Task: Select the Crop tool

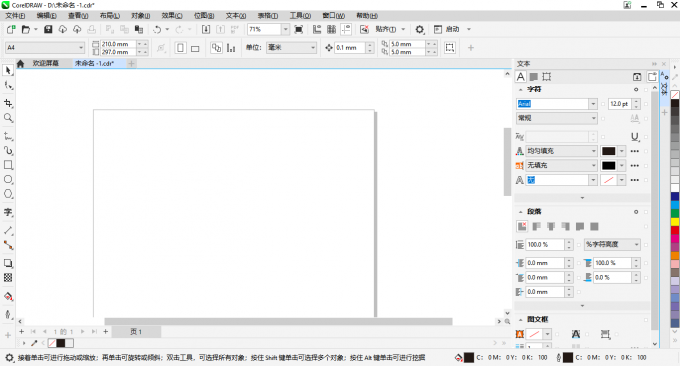Action: (x=8, y=103)
